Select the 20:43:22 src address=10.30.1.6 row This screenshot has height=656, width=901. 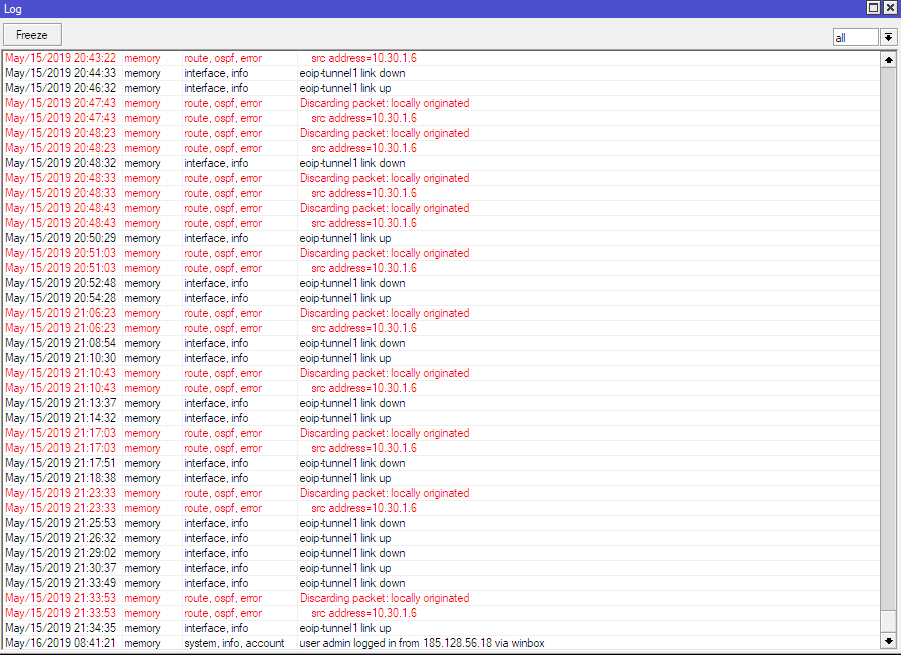[441, 59]
